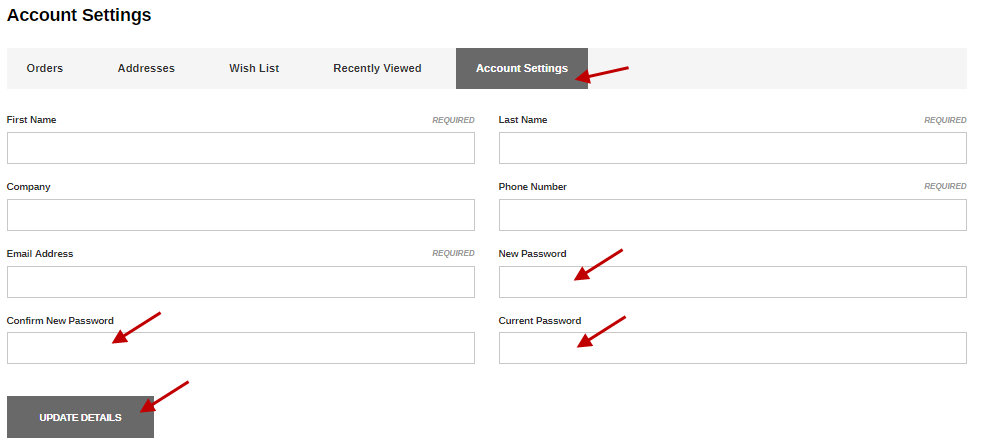Click the Email Address label

coord(40,253)
